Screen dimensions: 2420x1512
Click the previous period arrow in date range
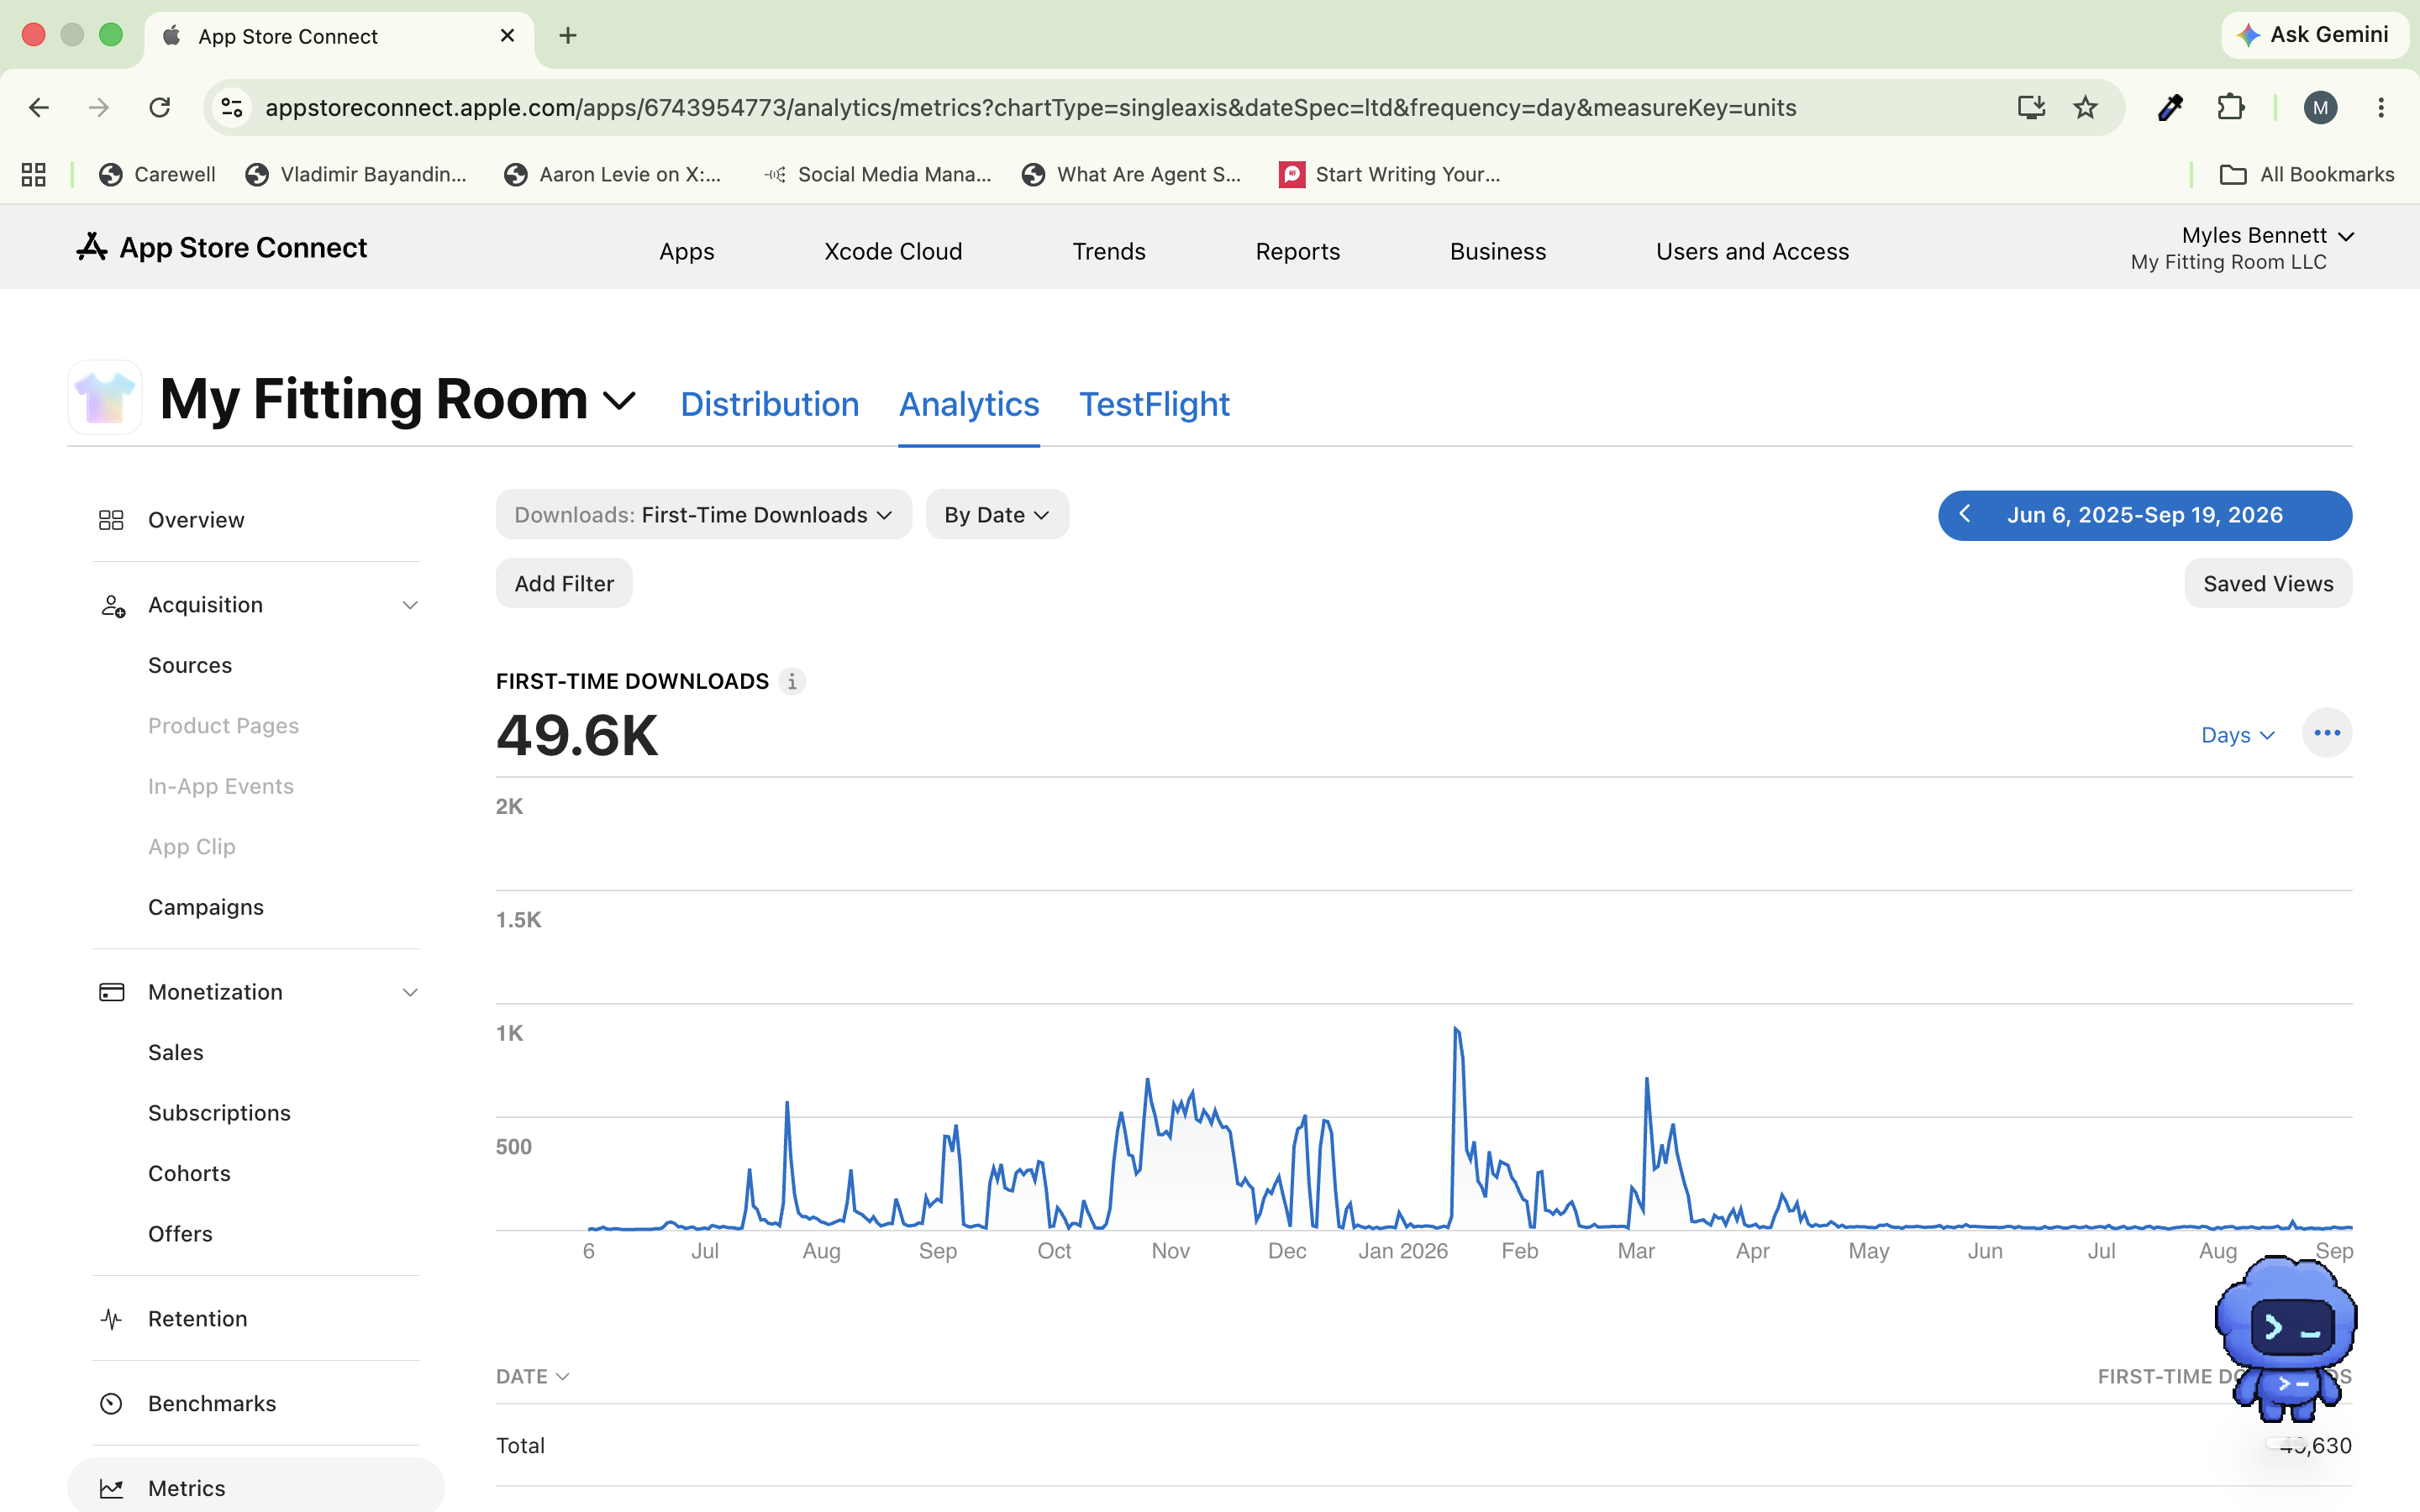tap(1964, 515)
